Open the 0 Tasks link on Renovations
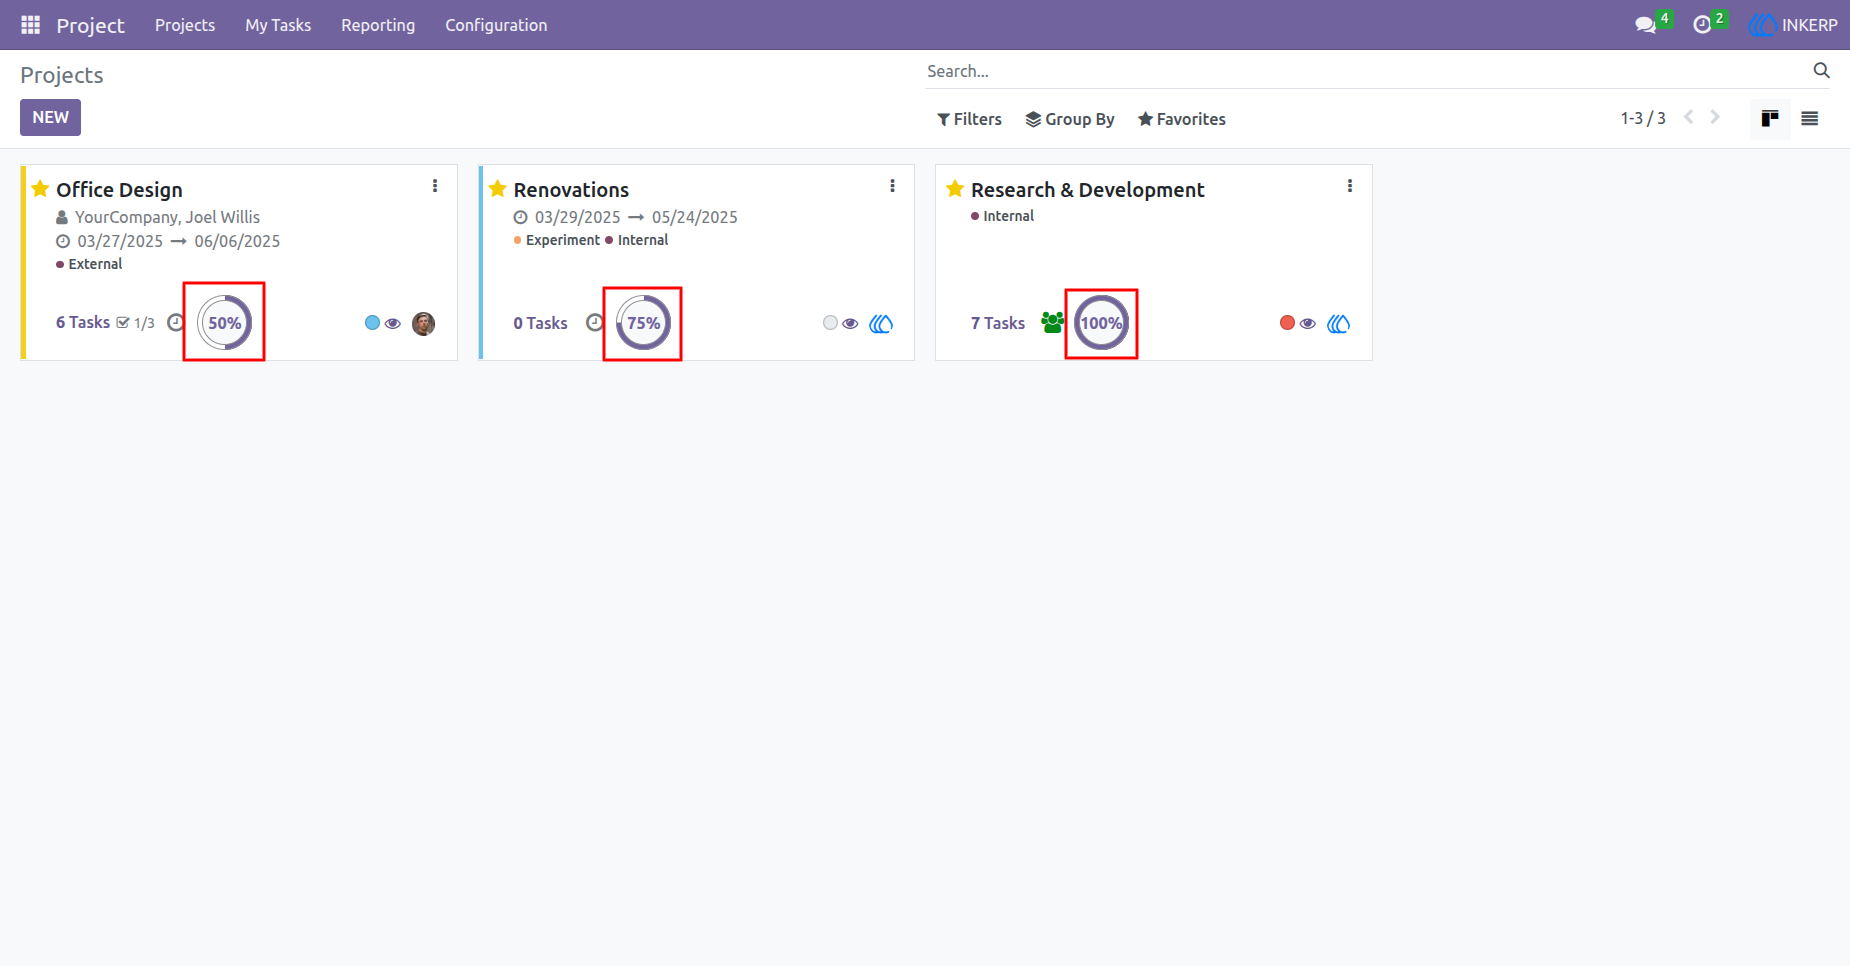 pos(540,323)
